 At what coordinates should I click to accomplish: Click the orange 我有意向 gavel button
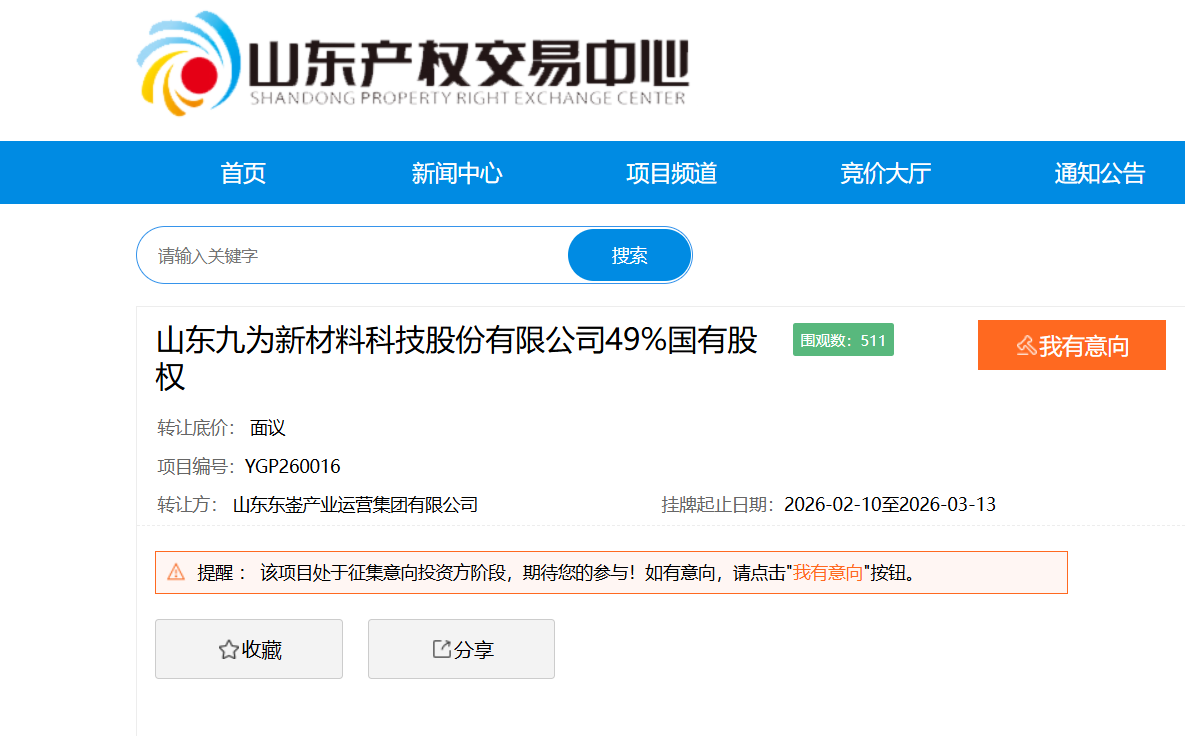click(x=1071, y=346)
